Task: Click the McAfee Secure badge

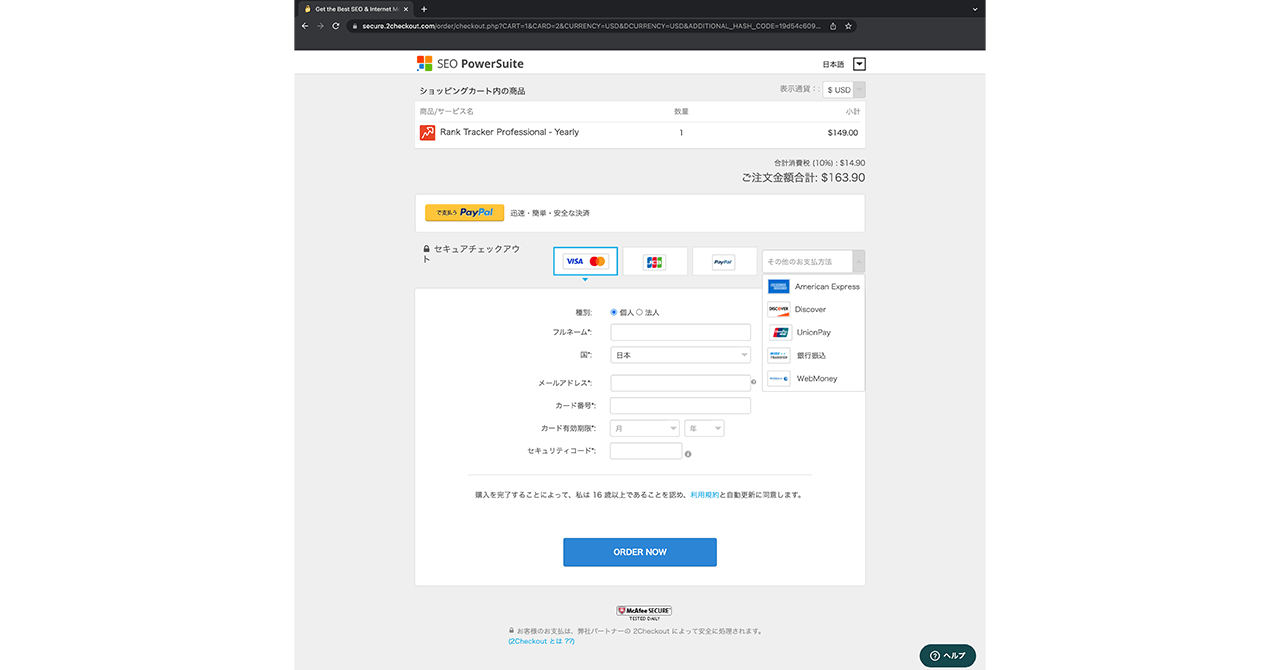Action: (643, 612)
